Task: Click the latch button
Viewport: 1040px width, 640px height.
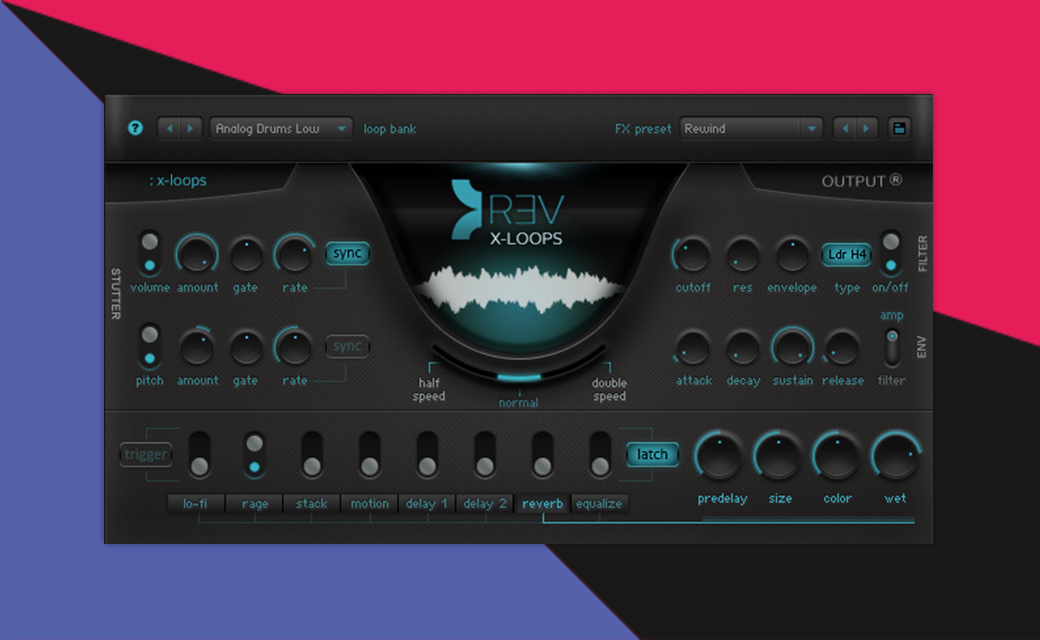Action: point(652,454)
